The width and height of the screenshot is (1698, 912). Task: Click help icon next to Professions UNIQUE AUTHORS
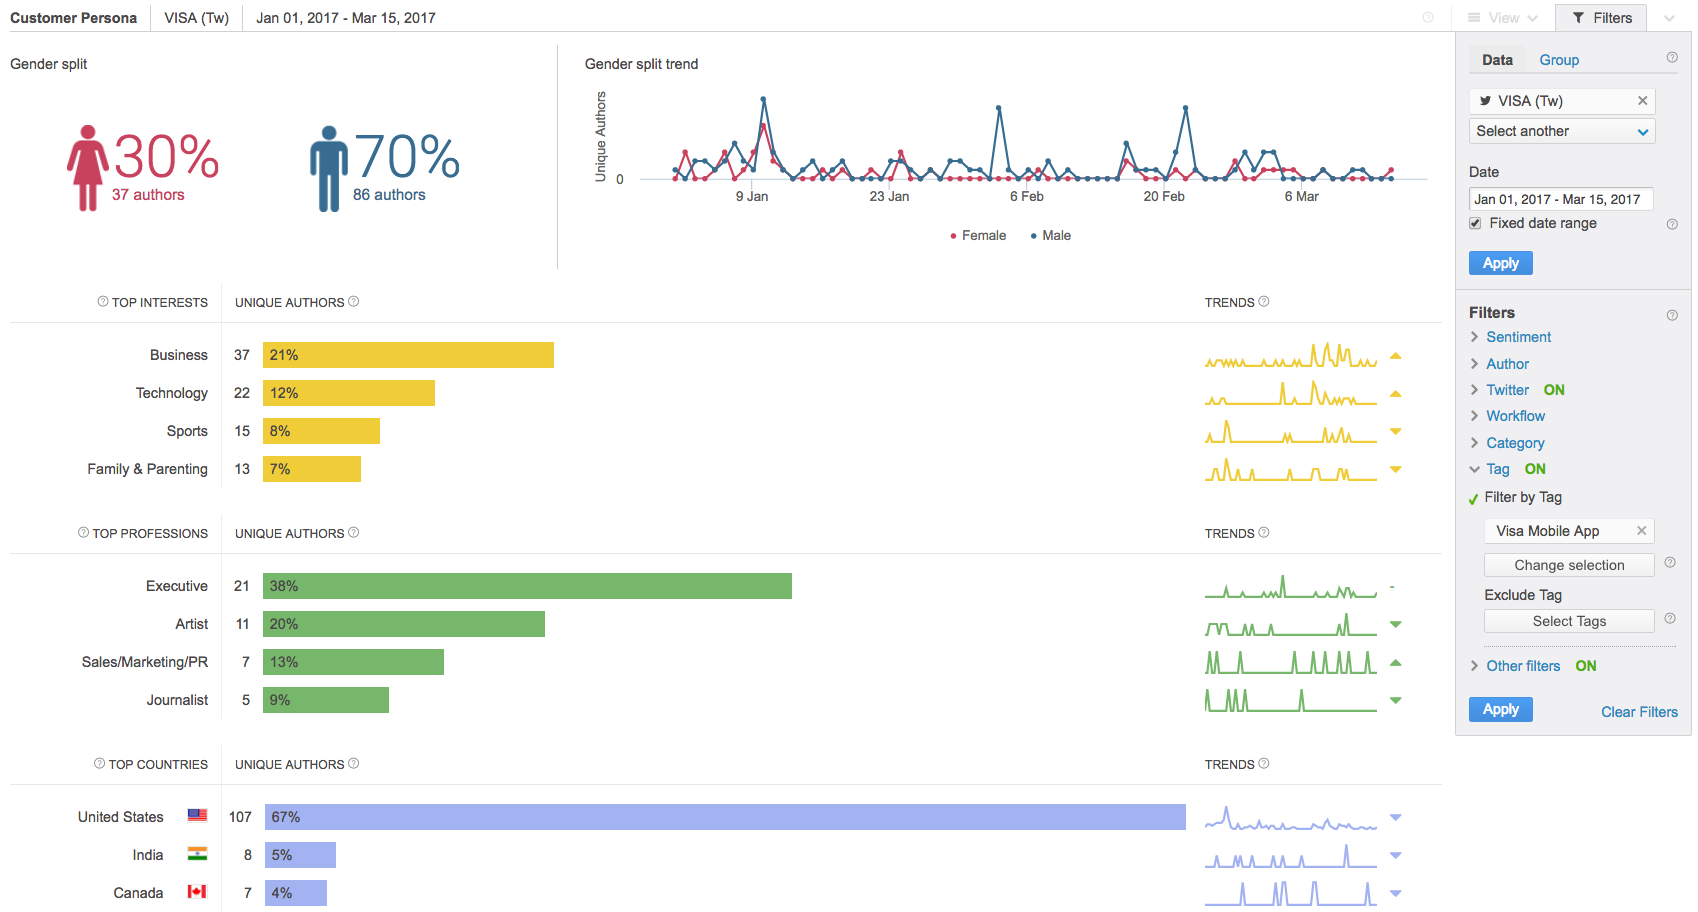click(x=353, y=532)
